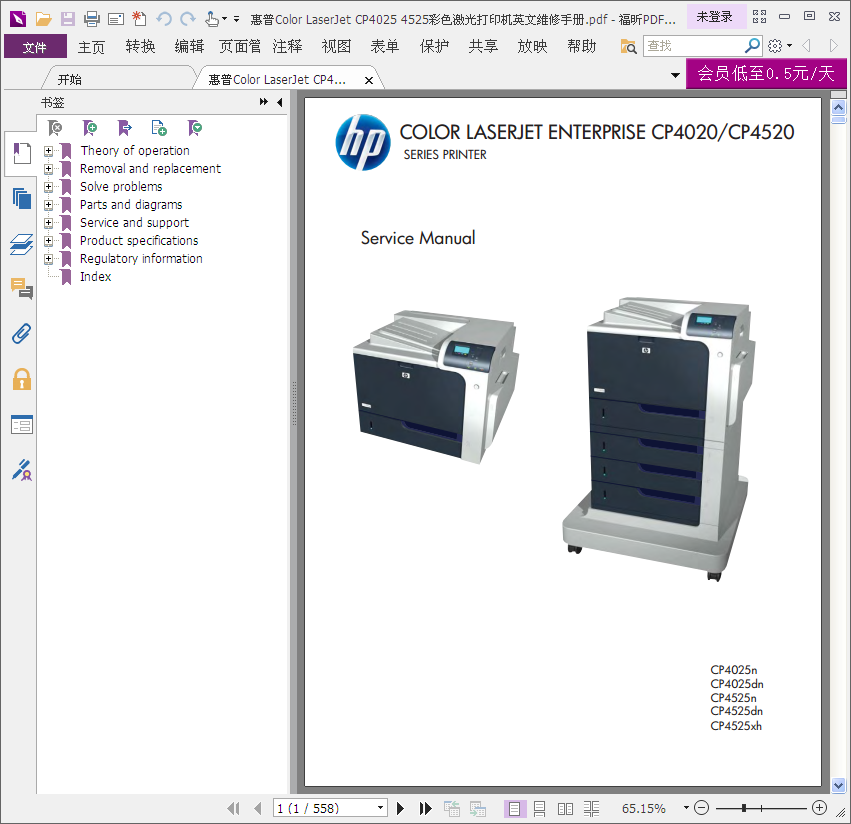Jump to the first page
Screen dimensions: 851x824
[233, 809]
